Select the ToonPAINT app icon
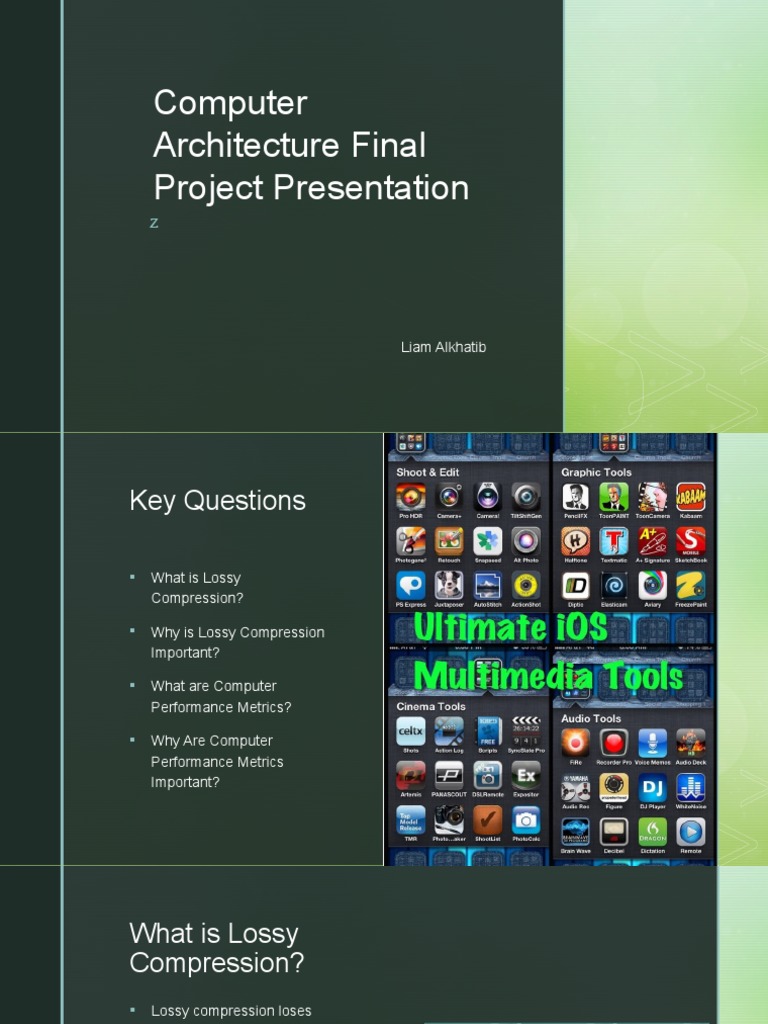Viewport: 768px width, 1024px height. pos(614,497)
